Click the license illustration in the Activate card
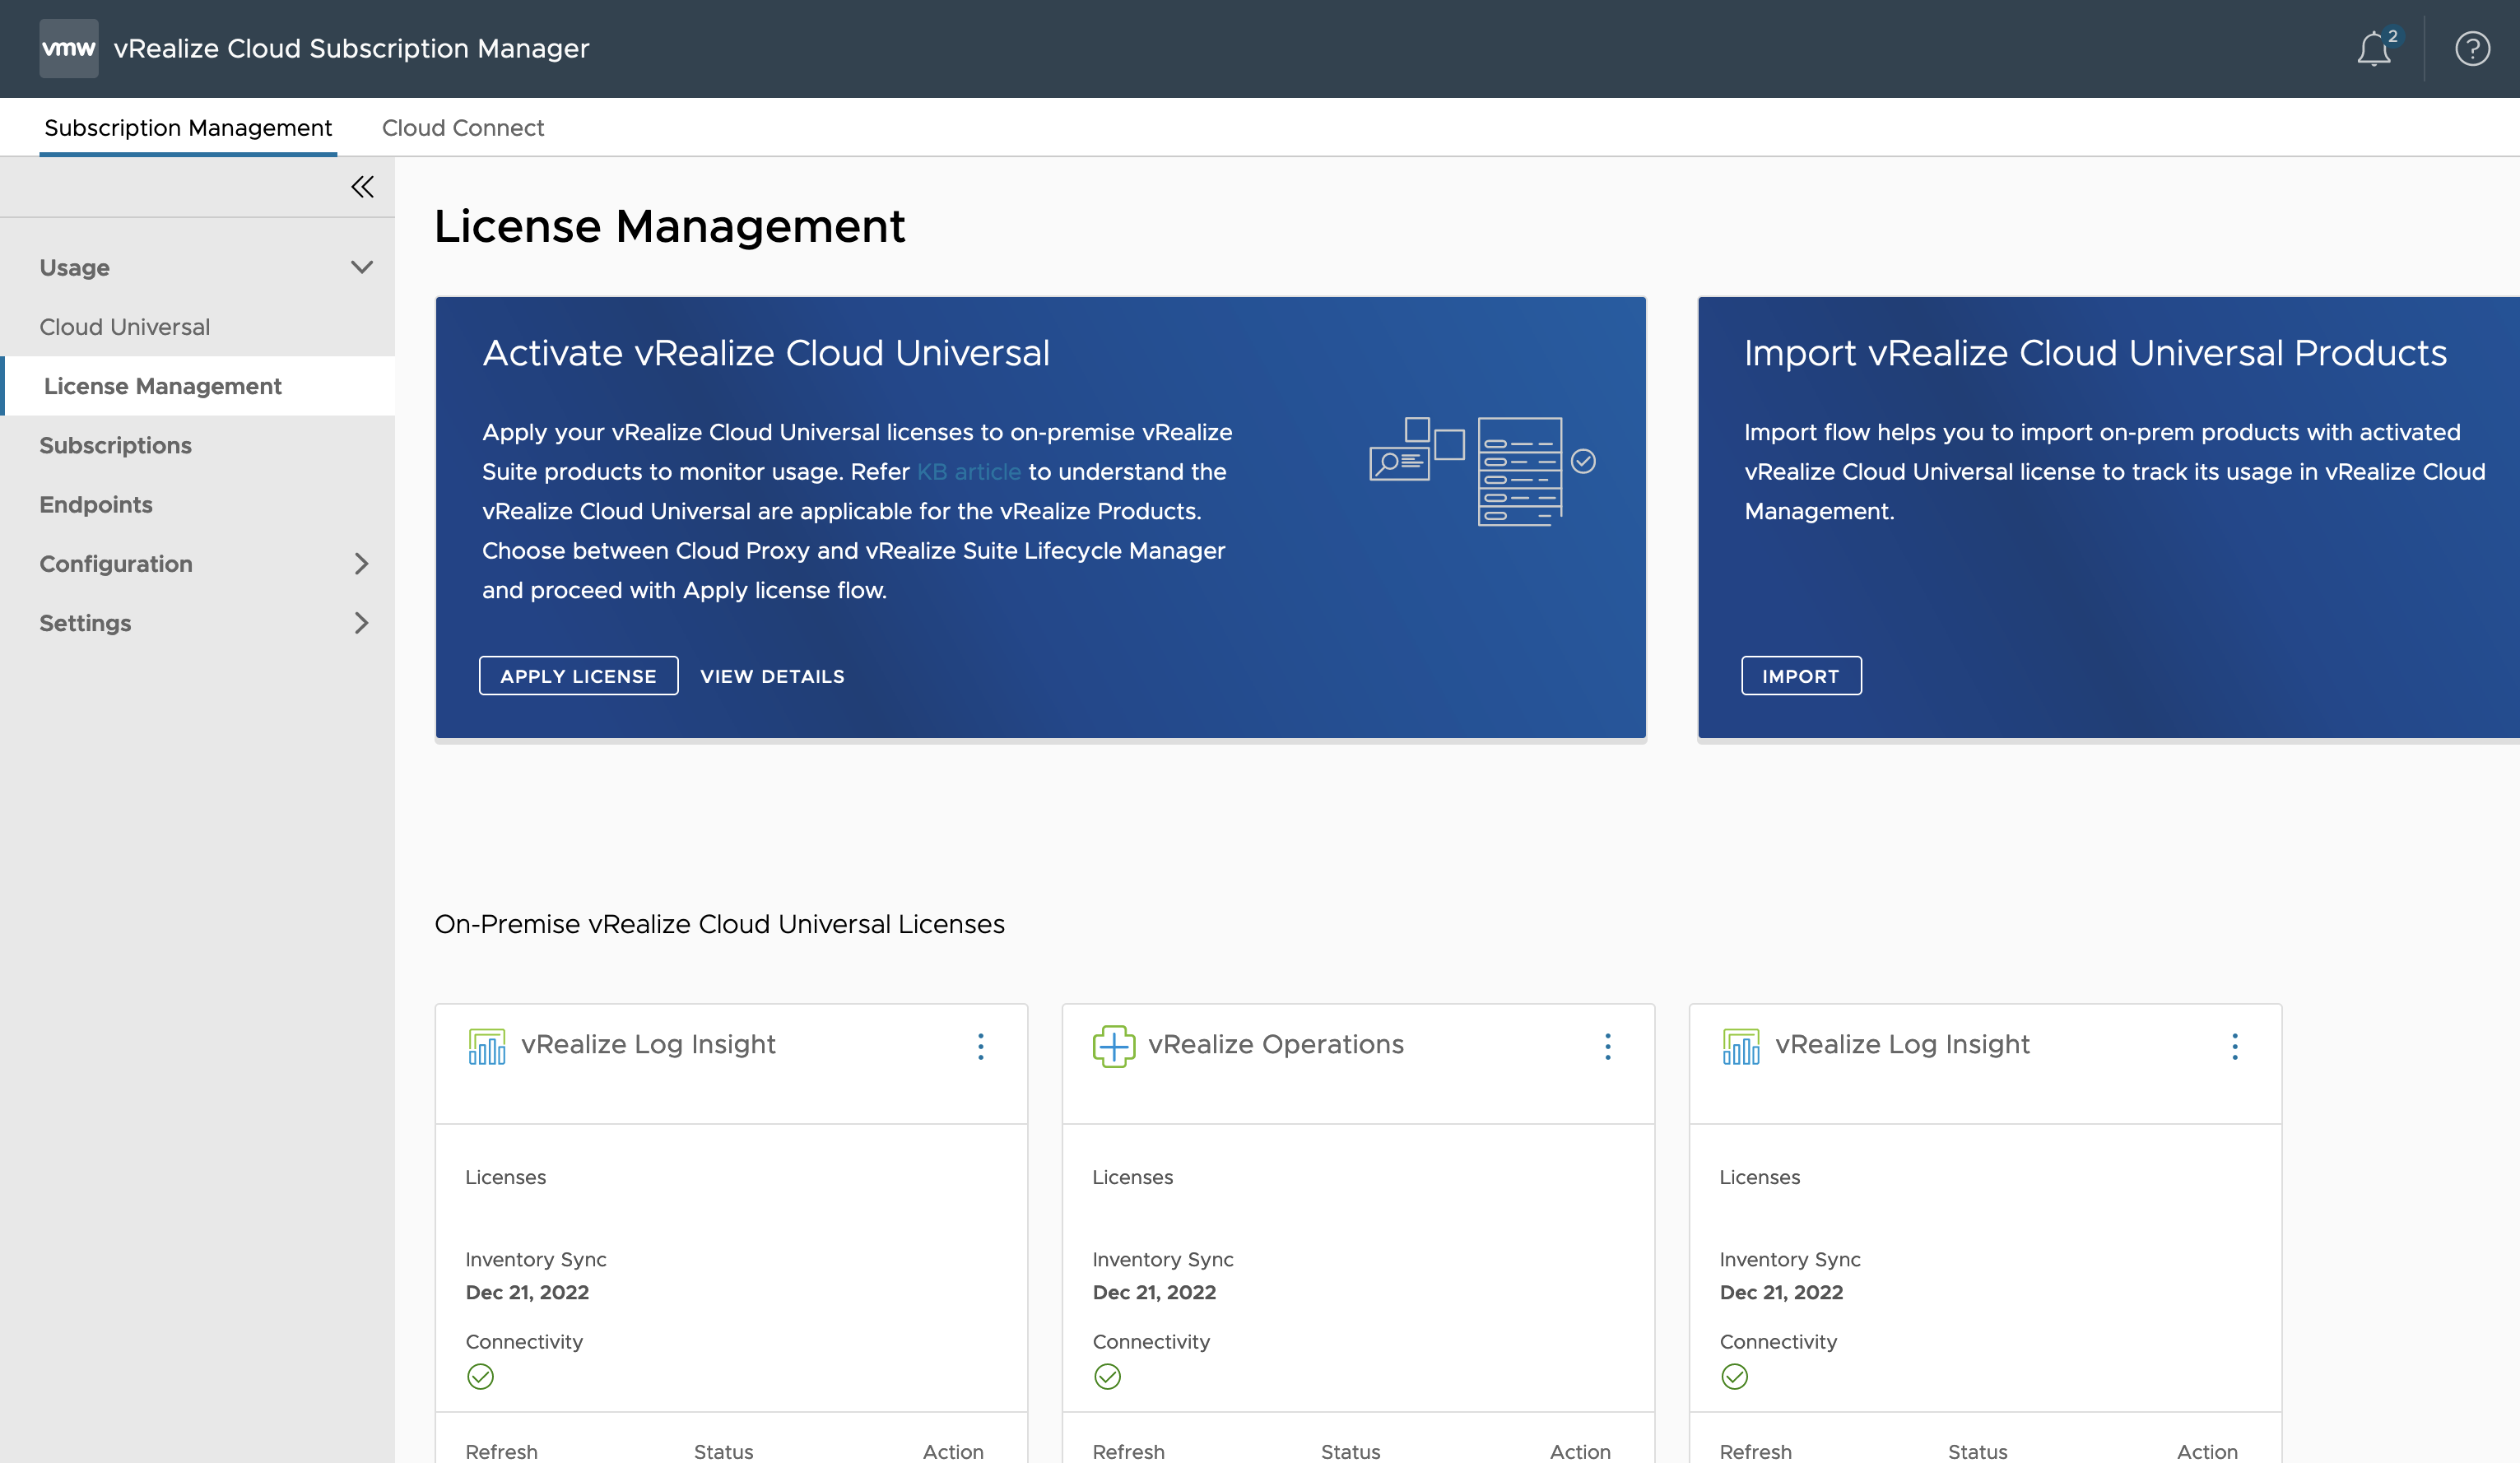 coord(1481,471)
